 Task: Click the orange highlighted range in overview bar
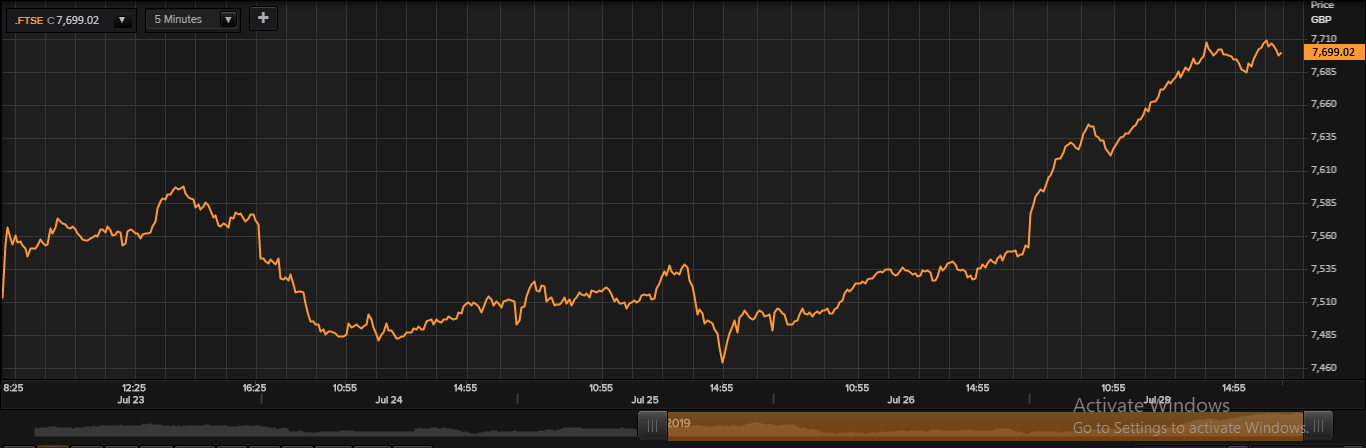pos(985,425)
